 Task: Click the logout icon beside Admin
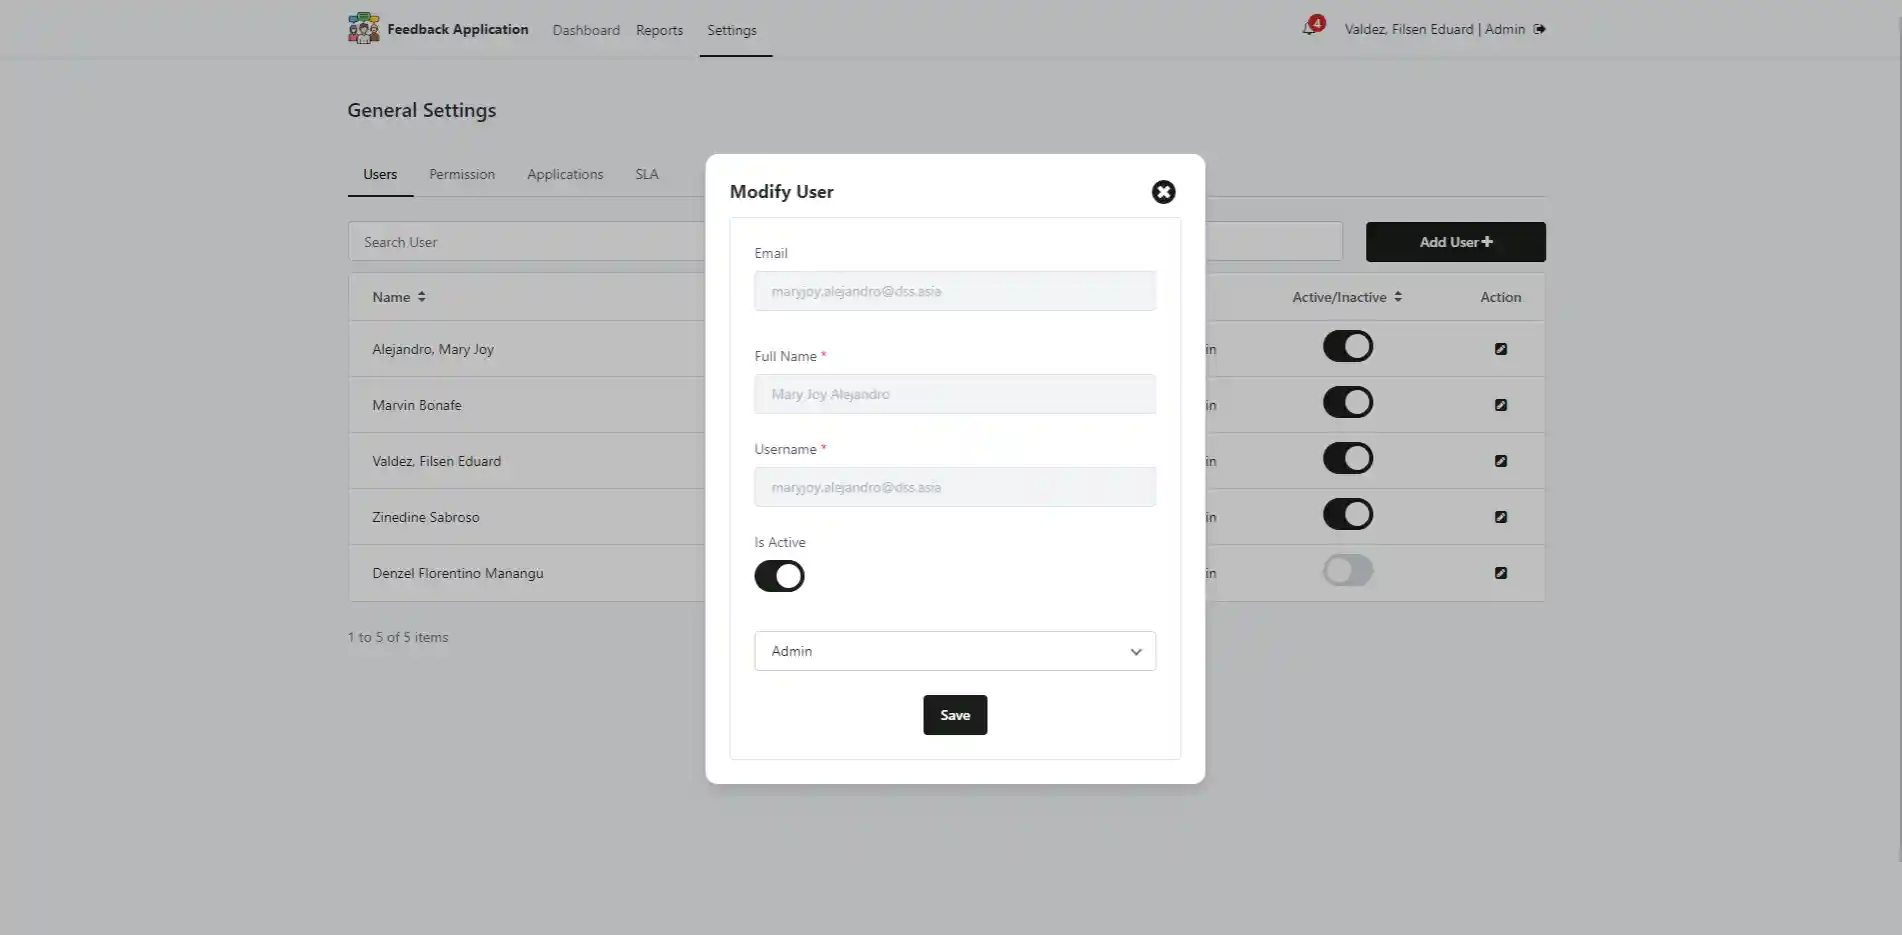1539,29
